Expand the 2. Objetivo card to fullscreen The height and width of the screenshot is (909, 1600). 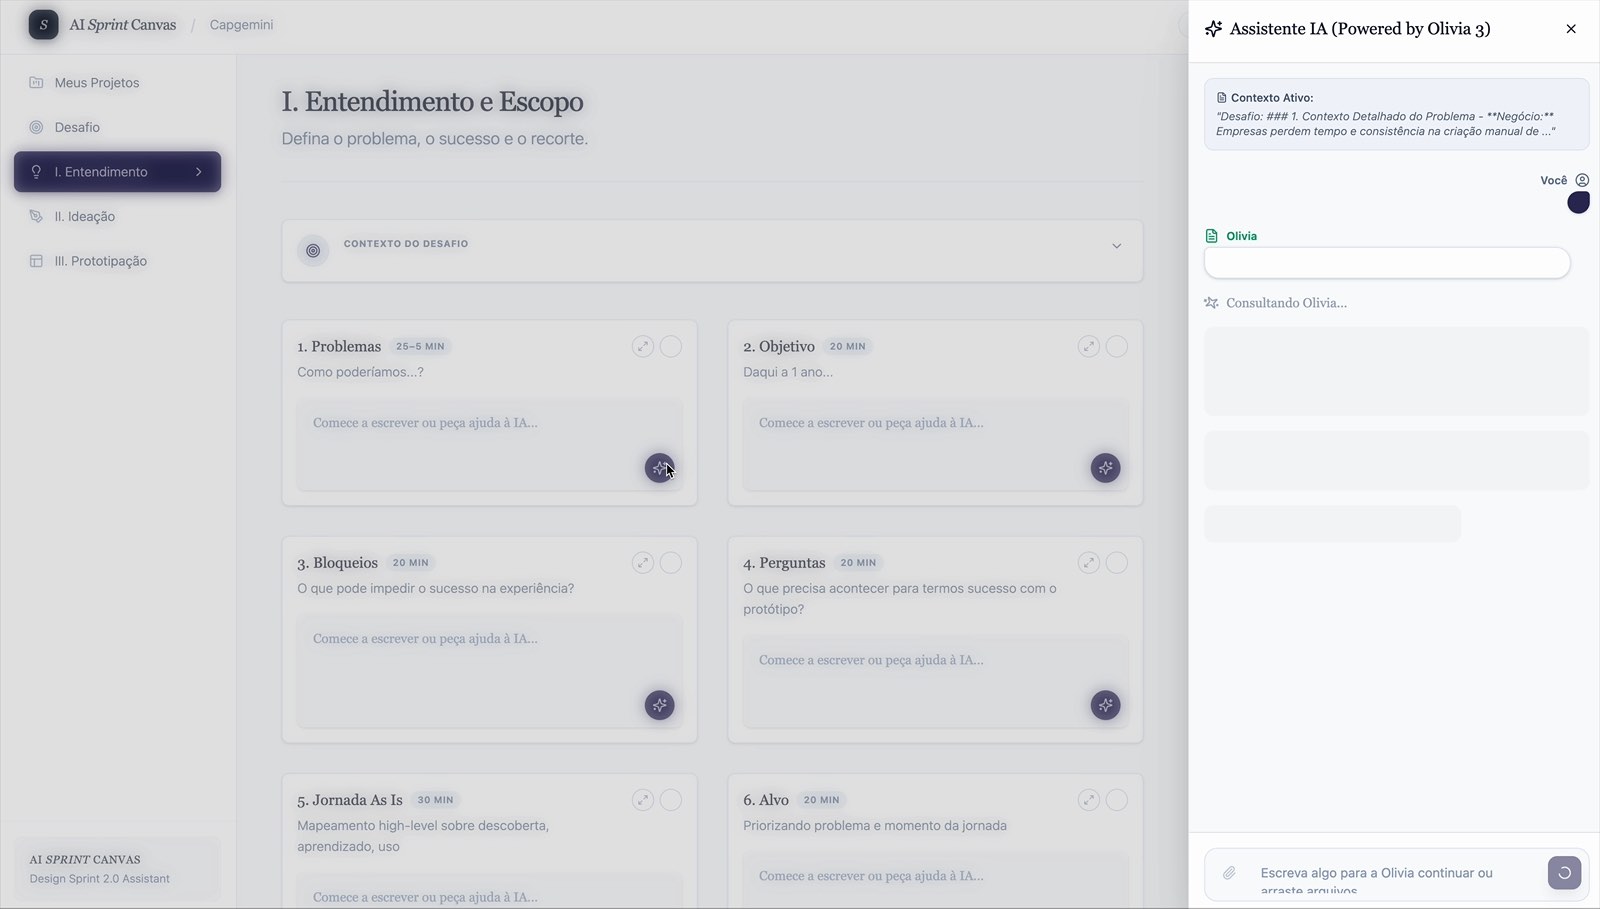[x=1089, y=346]
